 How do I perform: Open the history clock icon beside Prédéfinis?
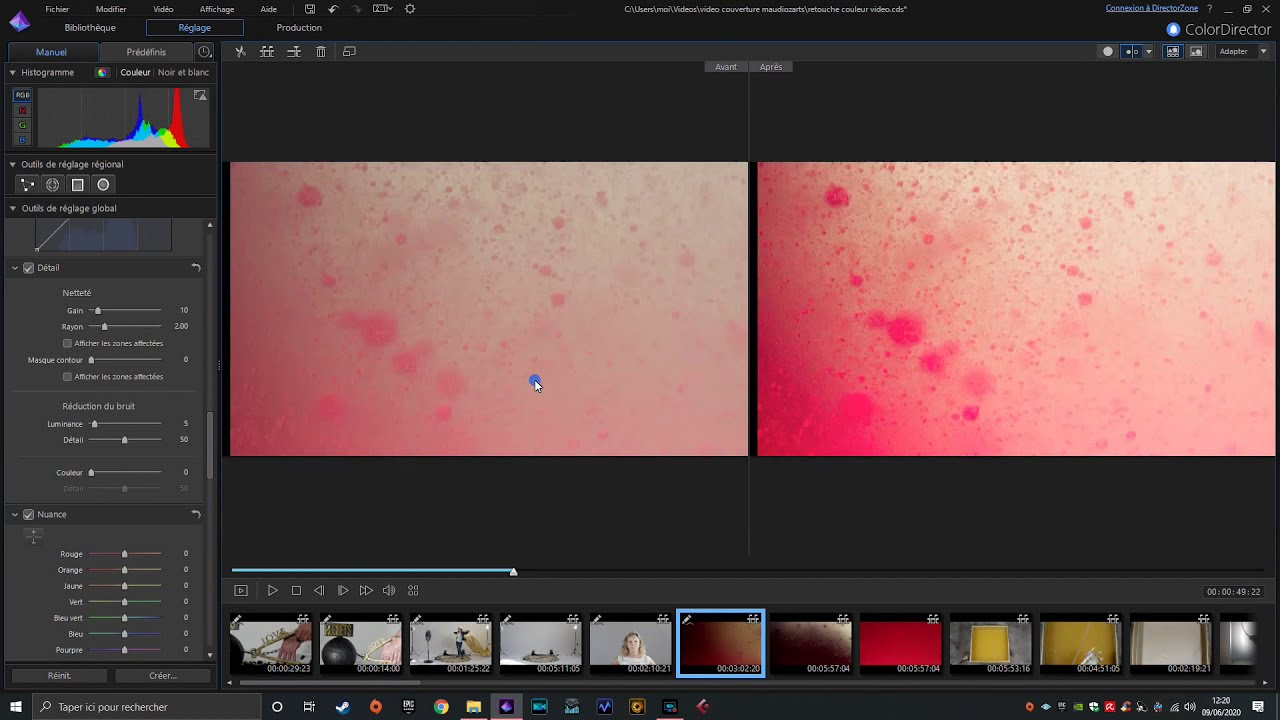pos(205,52)
